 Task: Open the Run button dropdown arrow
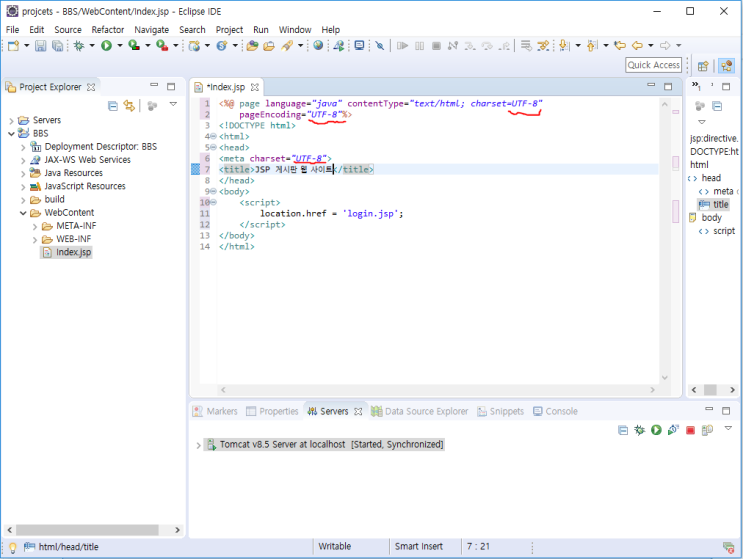click(120, 45)
